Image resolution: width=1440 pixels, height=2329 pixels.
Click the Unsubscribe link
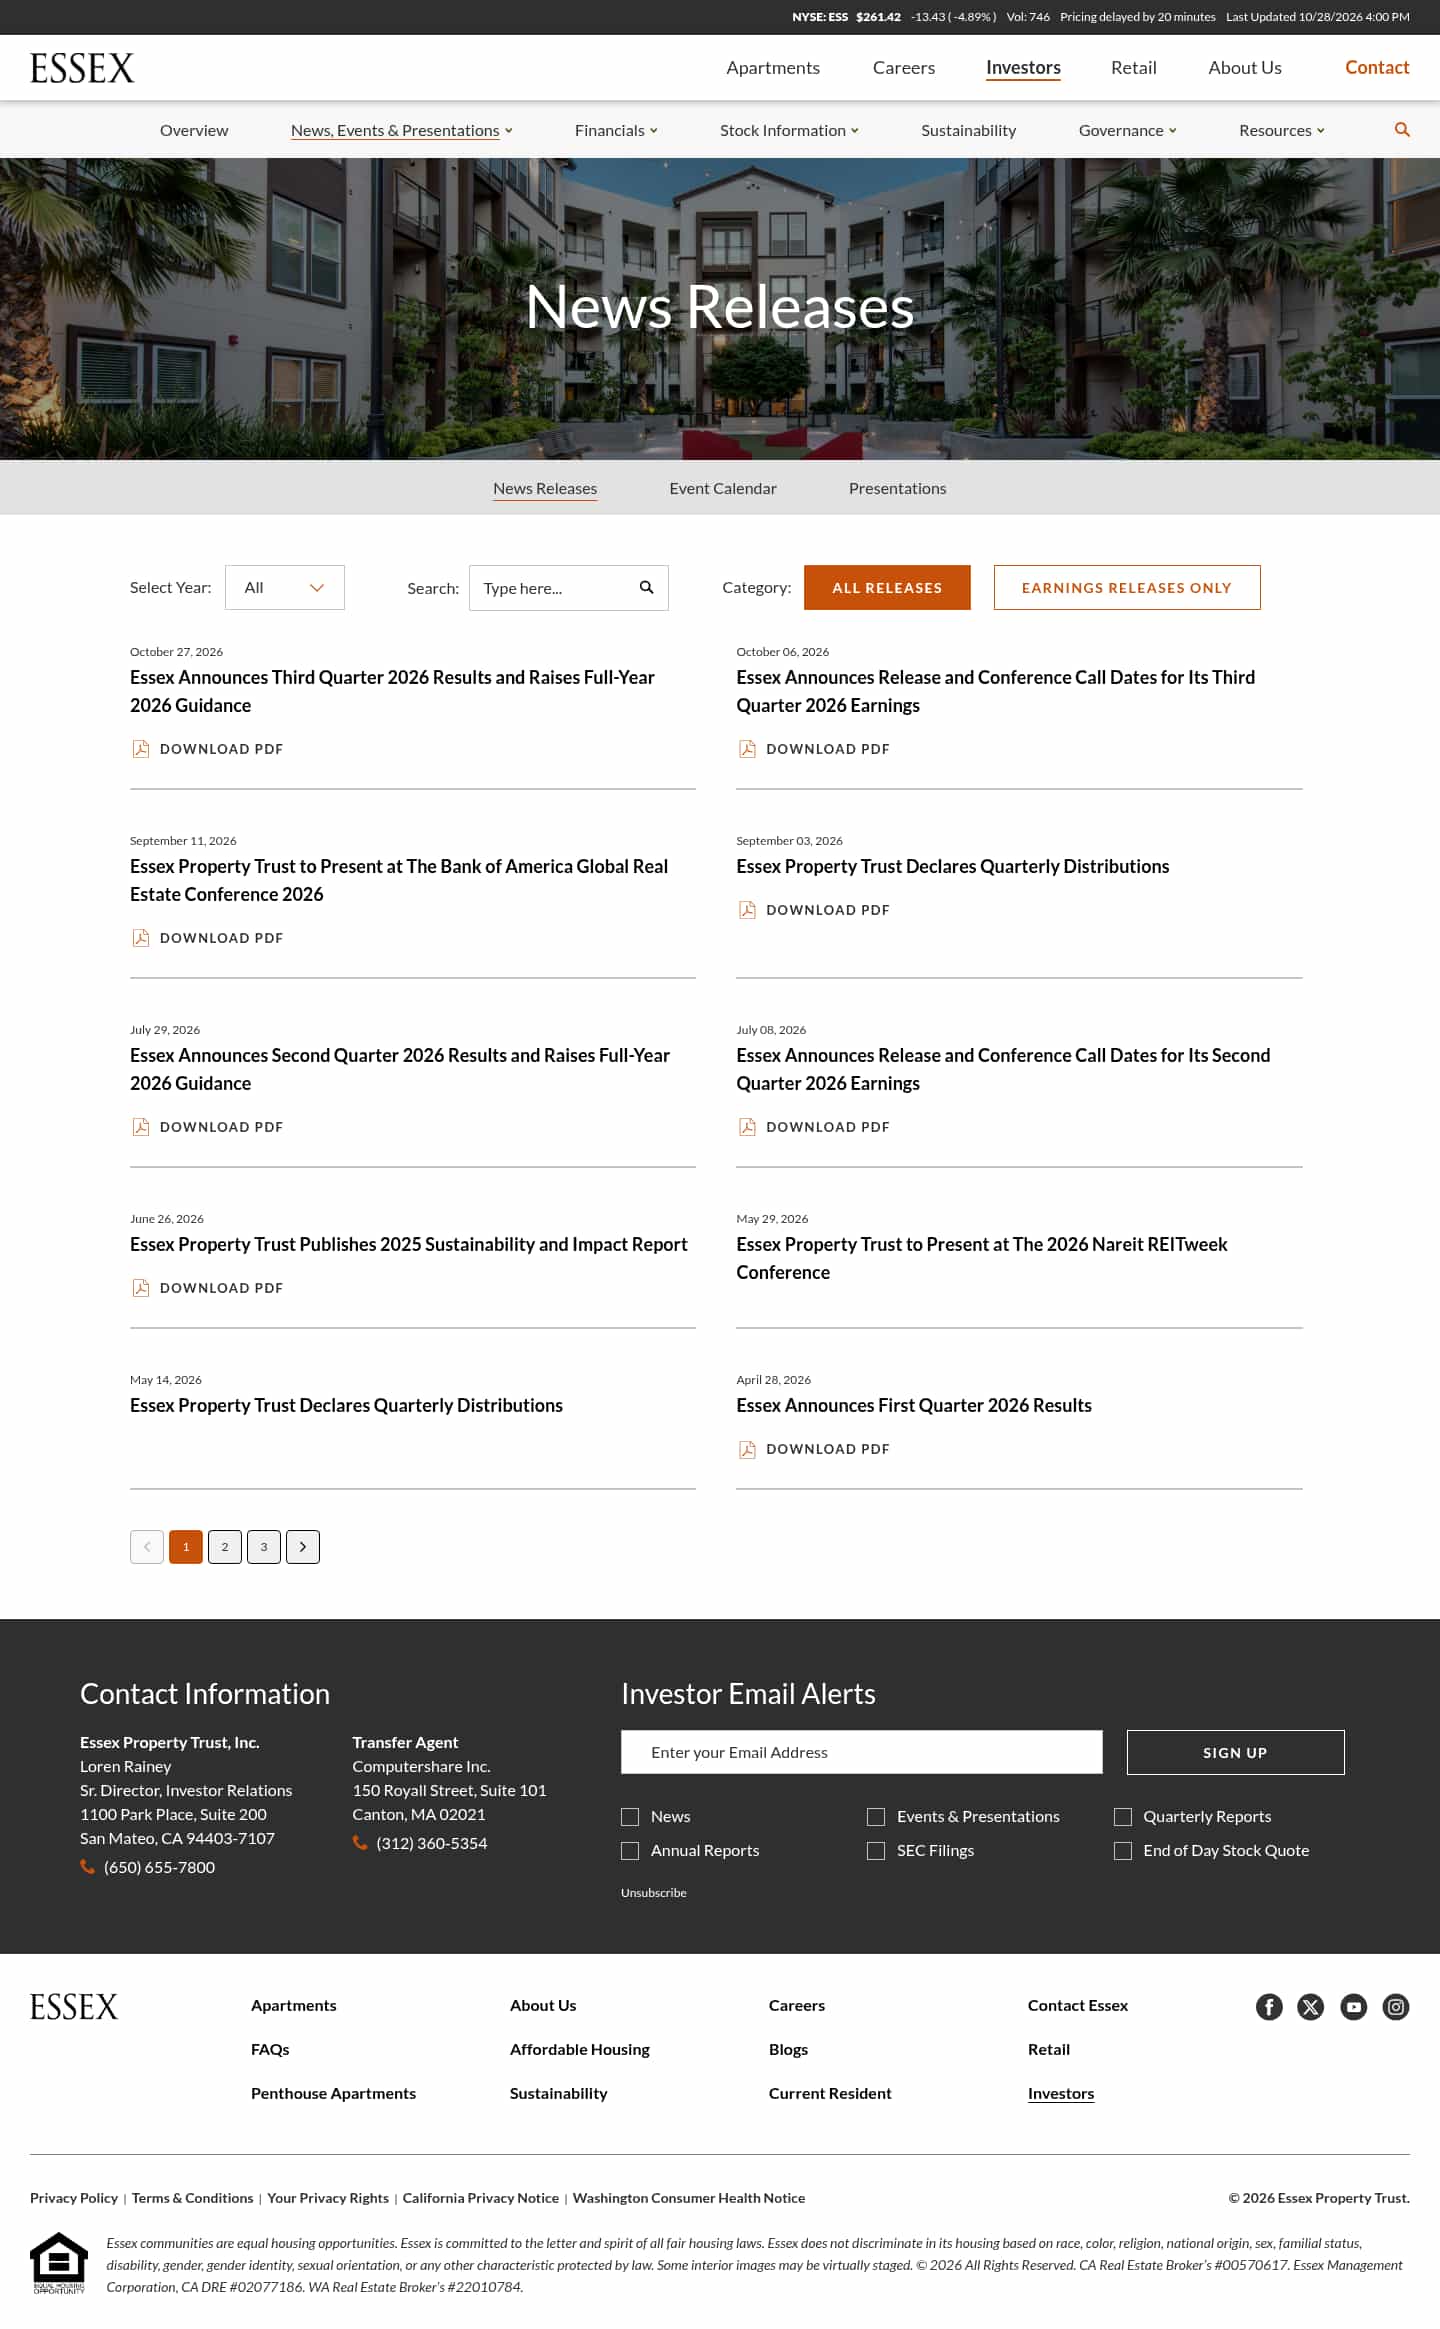coord(654,1893)
